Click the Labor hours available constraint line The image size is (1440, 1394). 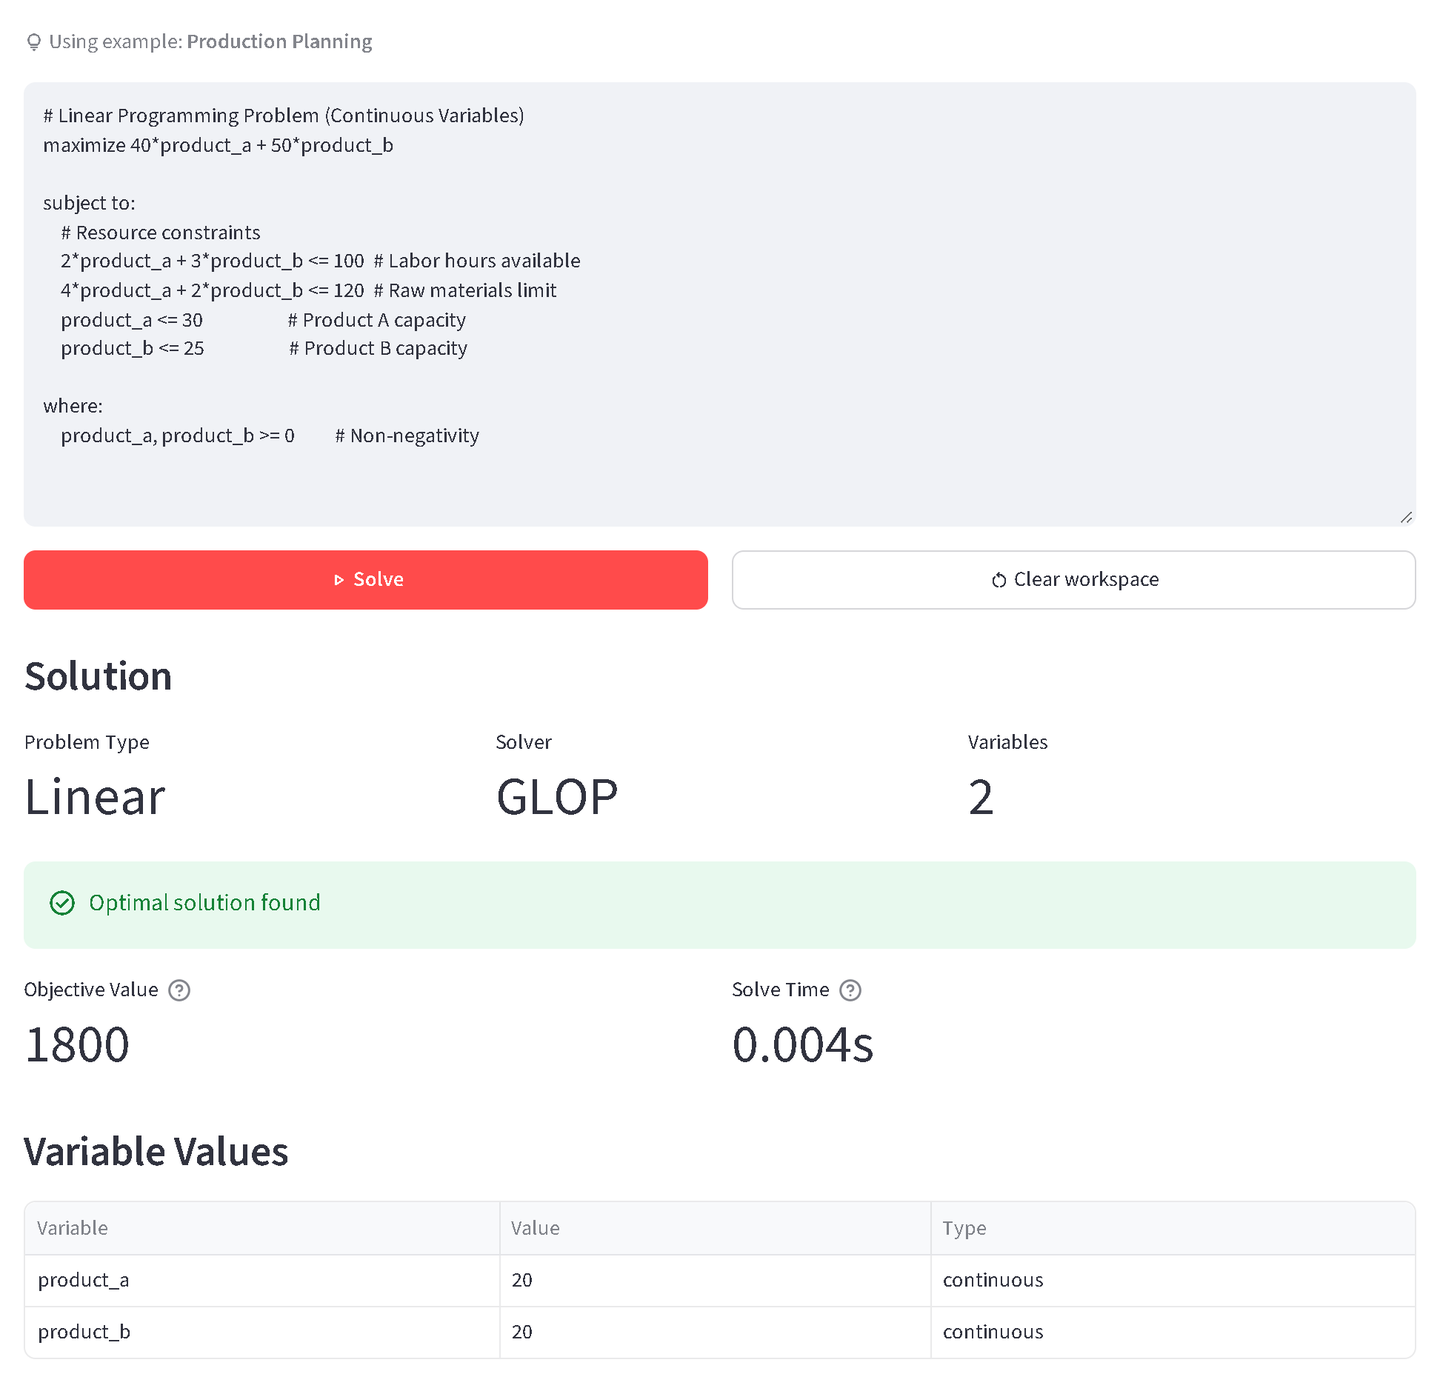point(320,261)
